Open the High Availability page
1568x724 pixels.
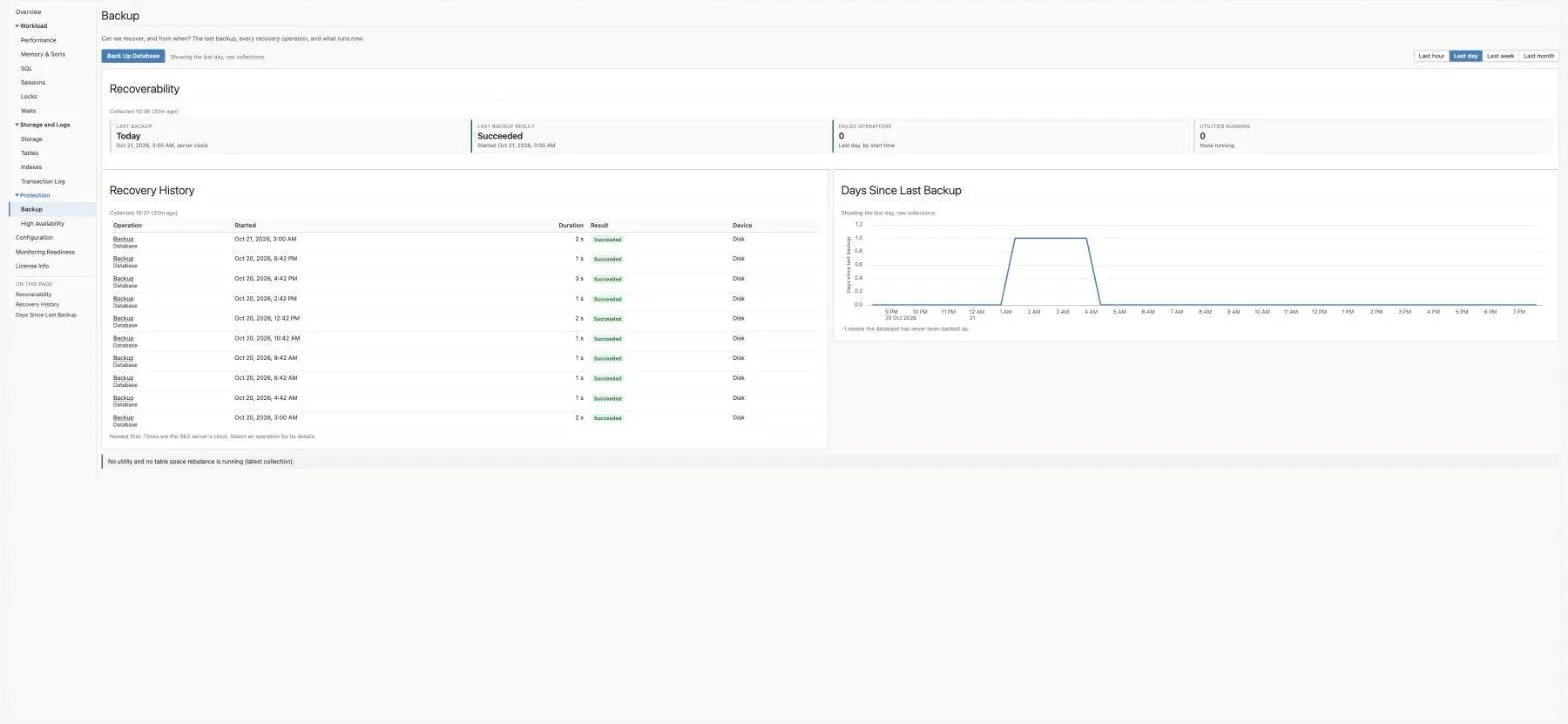tap(42, 224)
